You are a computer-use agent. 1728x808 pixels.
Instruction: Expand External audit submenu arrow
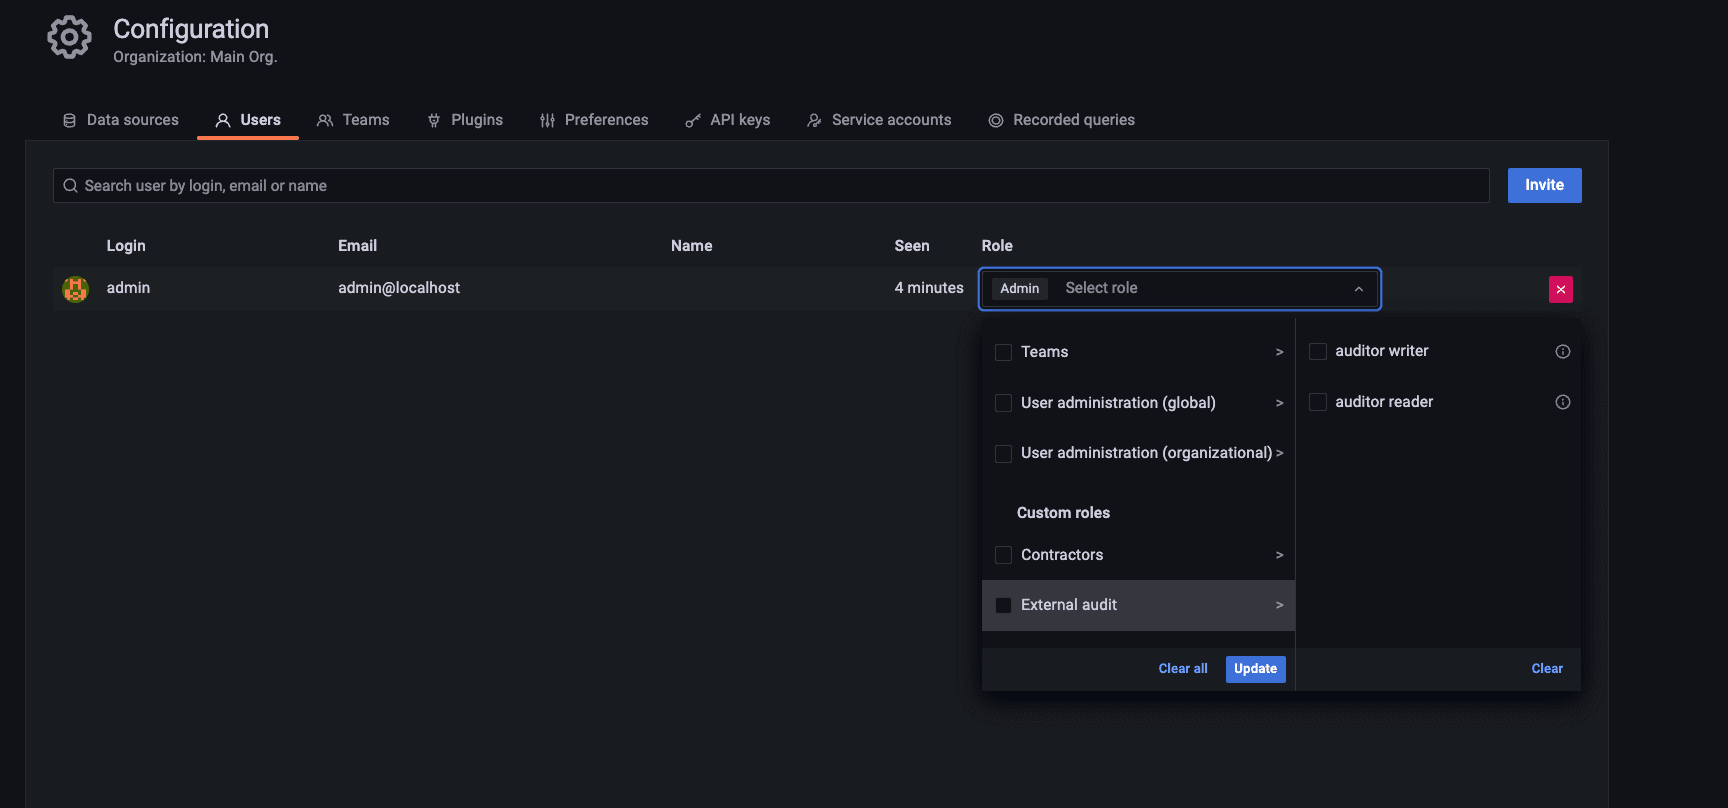pos(1279,605)
